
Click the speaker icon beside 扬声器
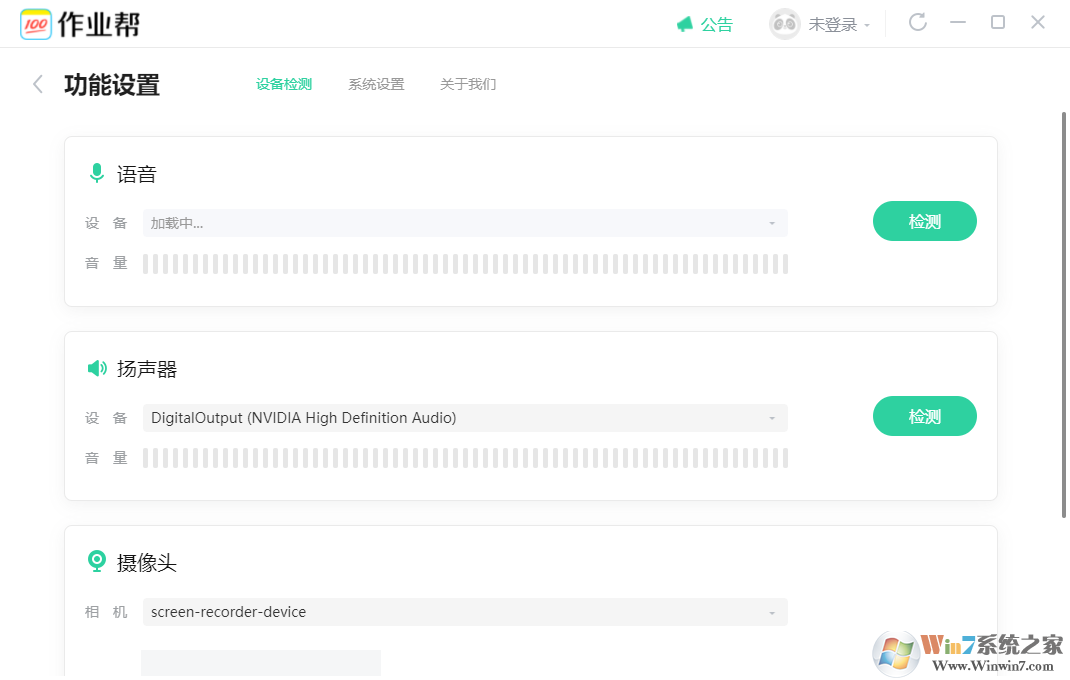[x=97, y=369]
